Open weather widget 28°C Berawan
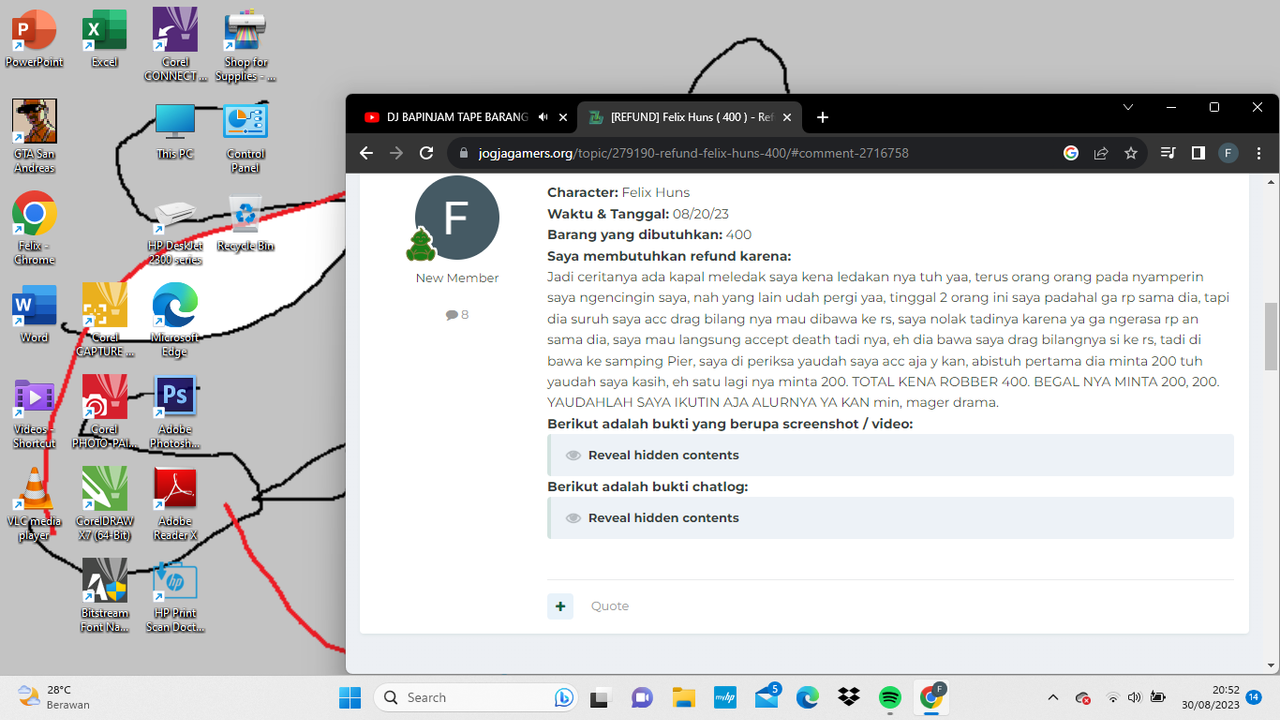 click(x=54, y=697)
